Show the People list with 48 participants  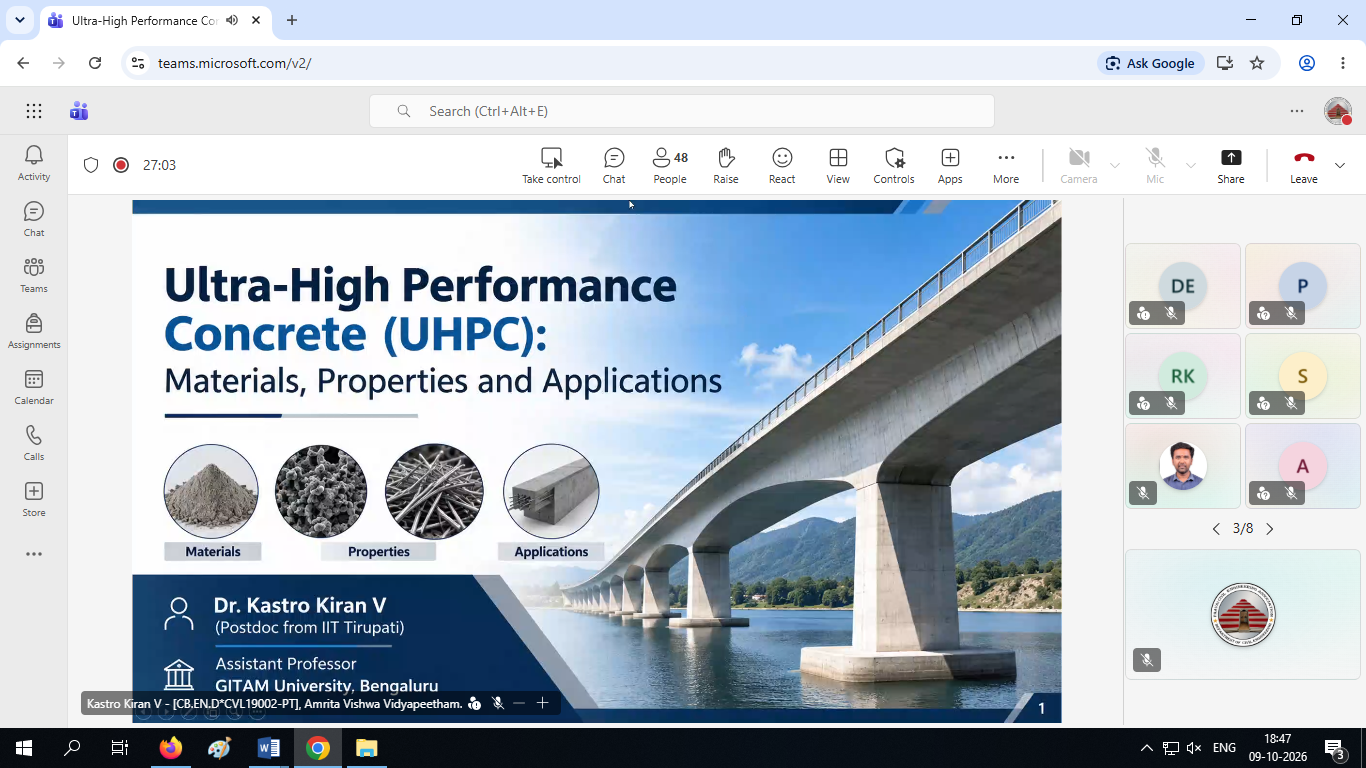[670, 165]
